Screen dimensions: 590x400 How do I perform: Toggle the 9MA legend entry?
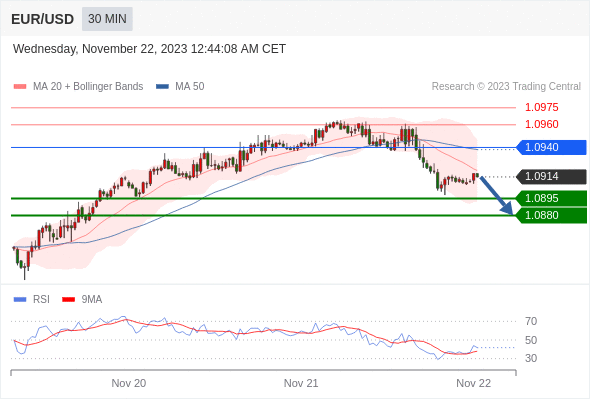[82, 300]
